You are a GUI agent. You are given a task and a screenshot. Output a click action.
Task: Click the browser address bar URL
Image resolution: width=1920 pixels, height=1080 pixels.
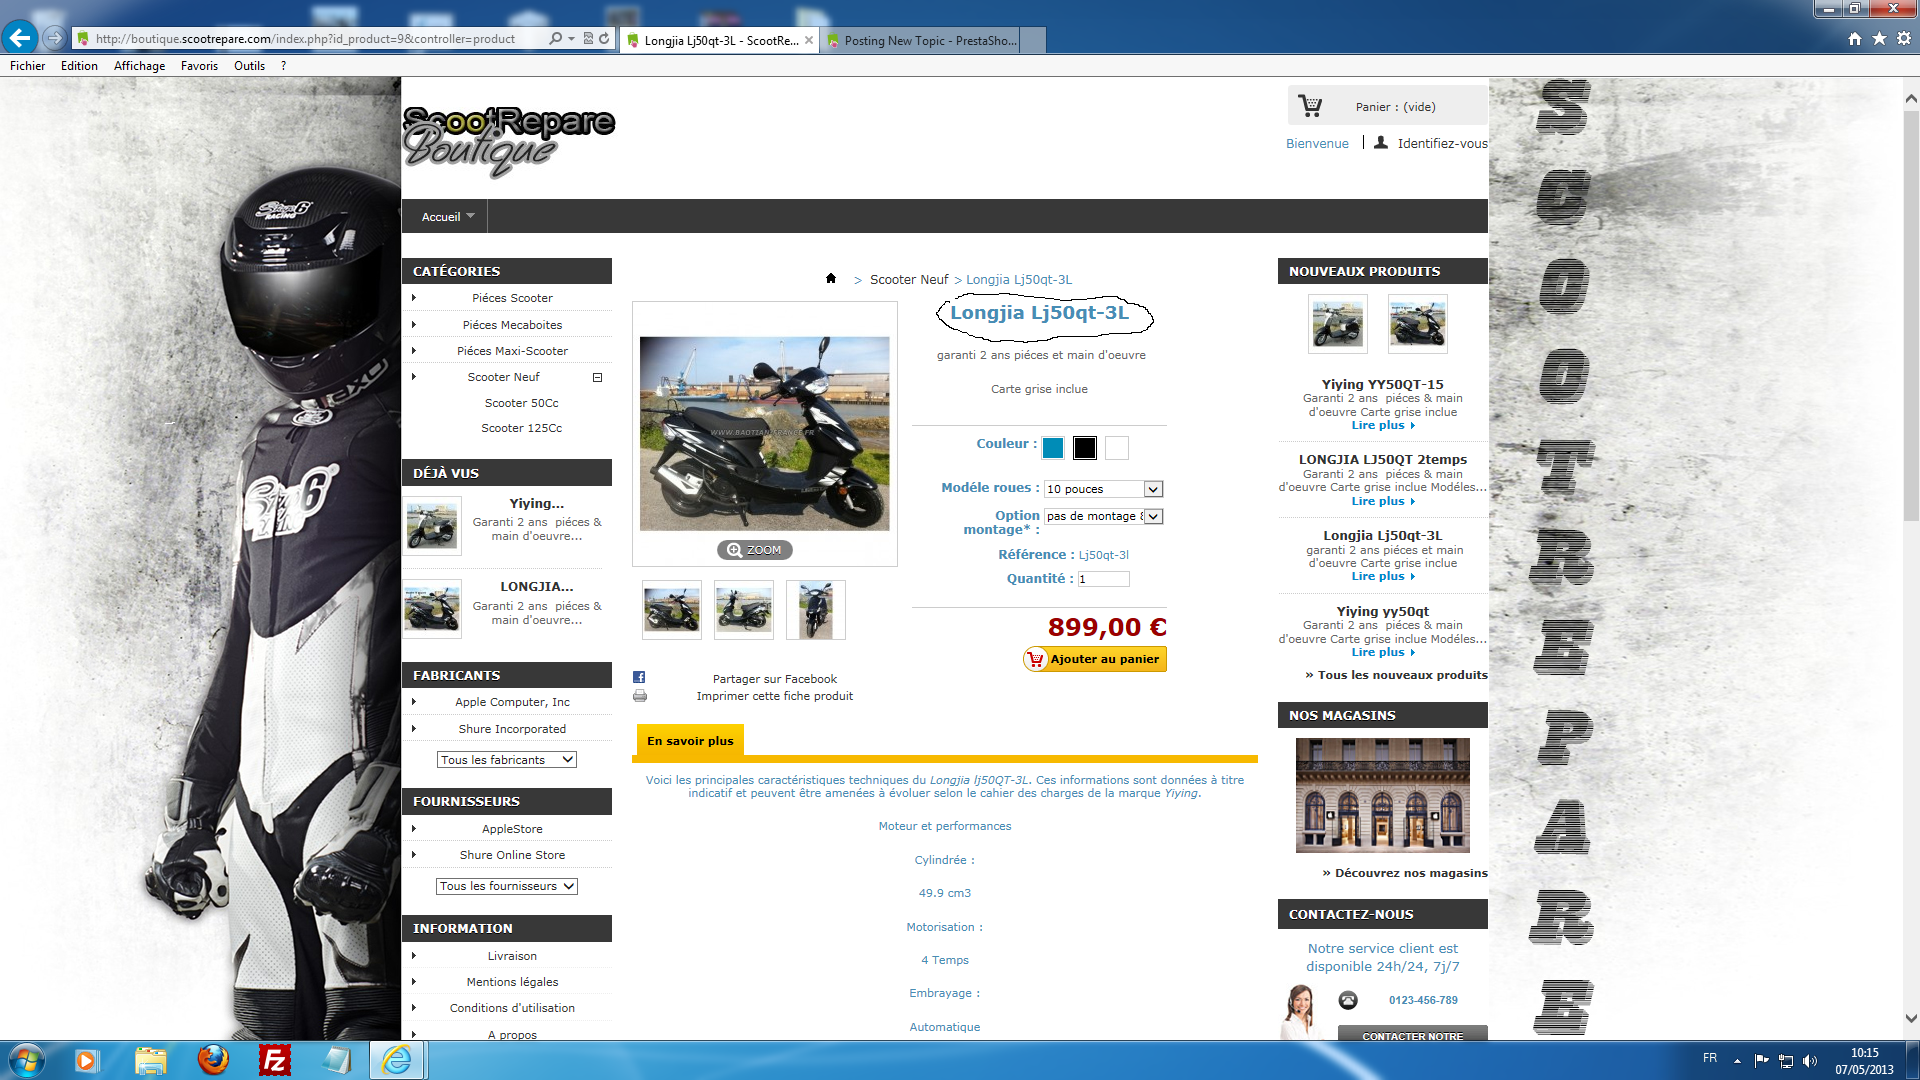pos(305,39)
